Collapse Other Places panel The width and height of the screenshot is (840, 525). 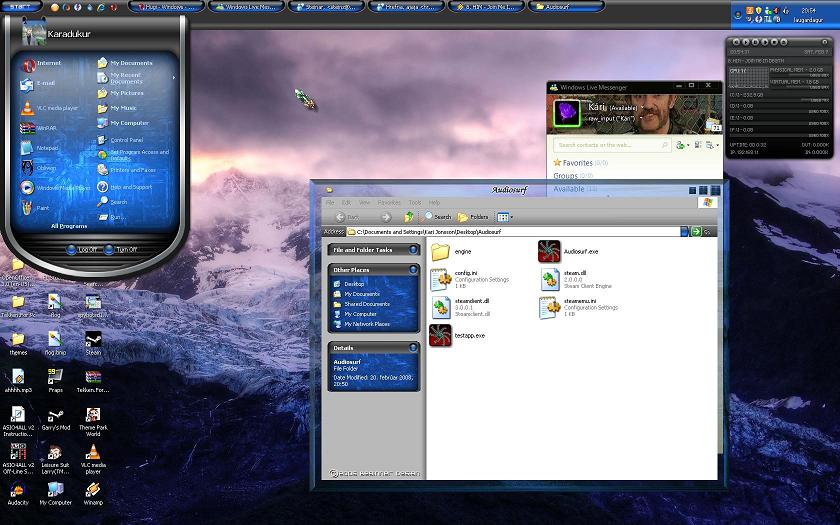413,269
